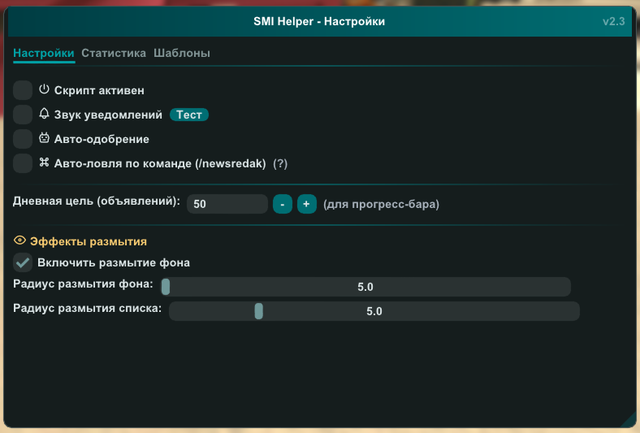Open the Шаблоны tab
The height and width of the screenshot is (433, 640).
(181, 53)
